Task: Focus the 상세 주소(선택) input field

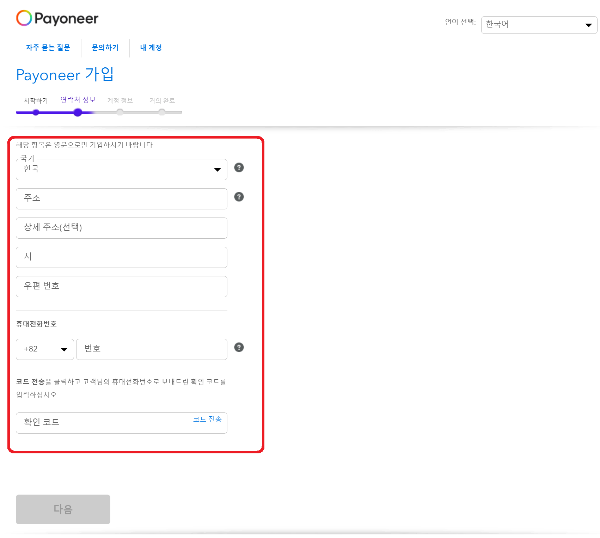Action: pyautogui.click(x=122, y=228)
